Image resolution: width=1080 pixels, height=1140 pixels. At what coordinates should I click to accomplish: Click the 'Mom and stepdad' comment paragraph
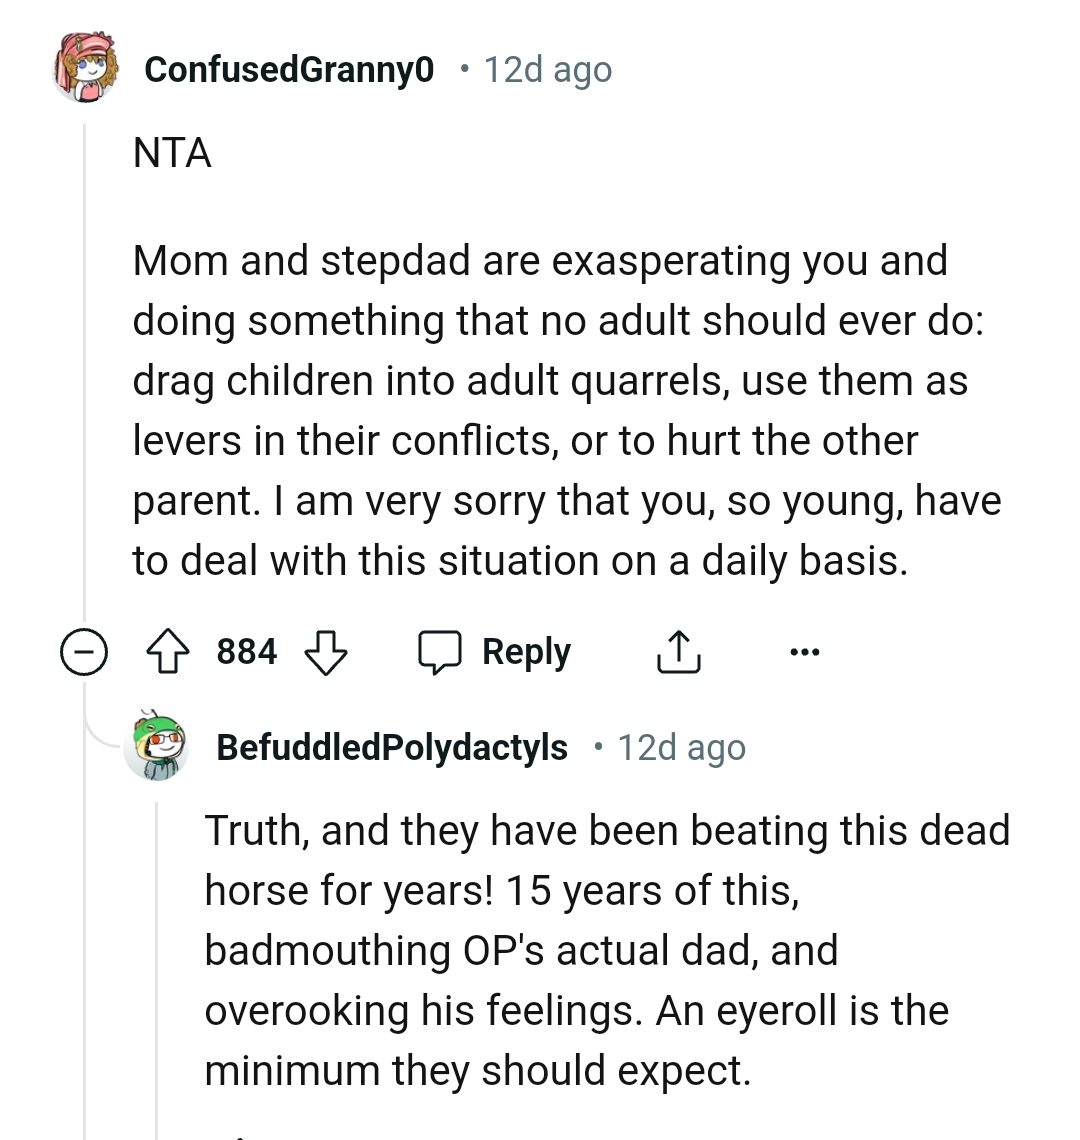coord(560,410)
